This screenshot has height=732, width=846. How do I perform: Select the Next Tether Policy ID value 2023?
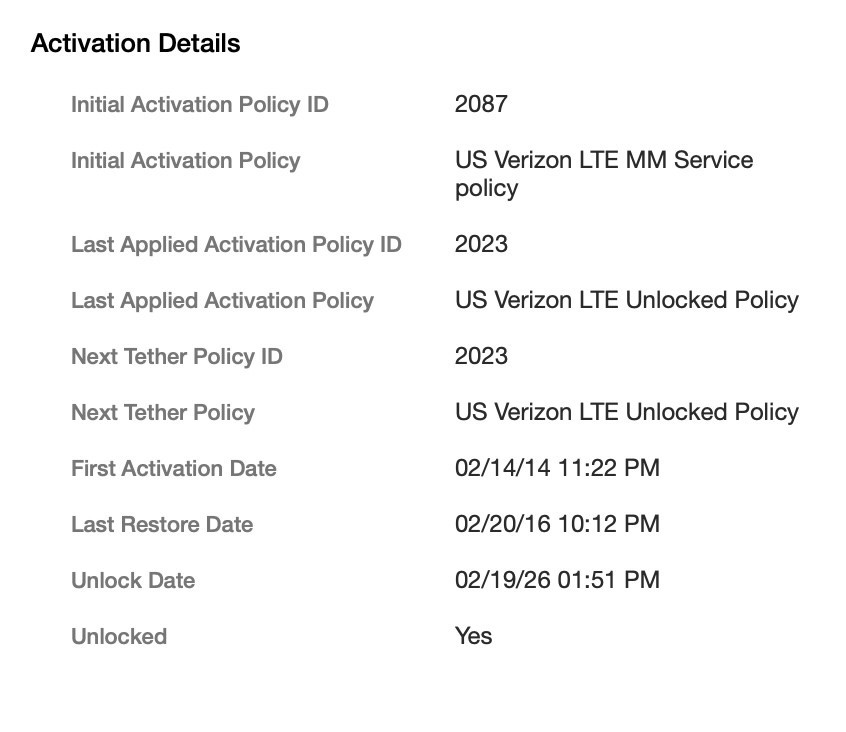pos(481,357)
